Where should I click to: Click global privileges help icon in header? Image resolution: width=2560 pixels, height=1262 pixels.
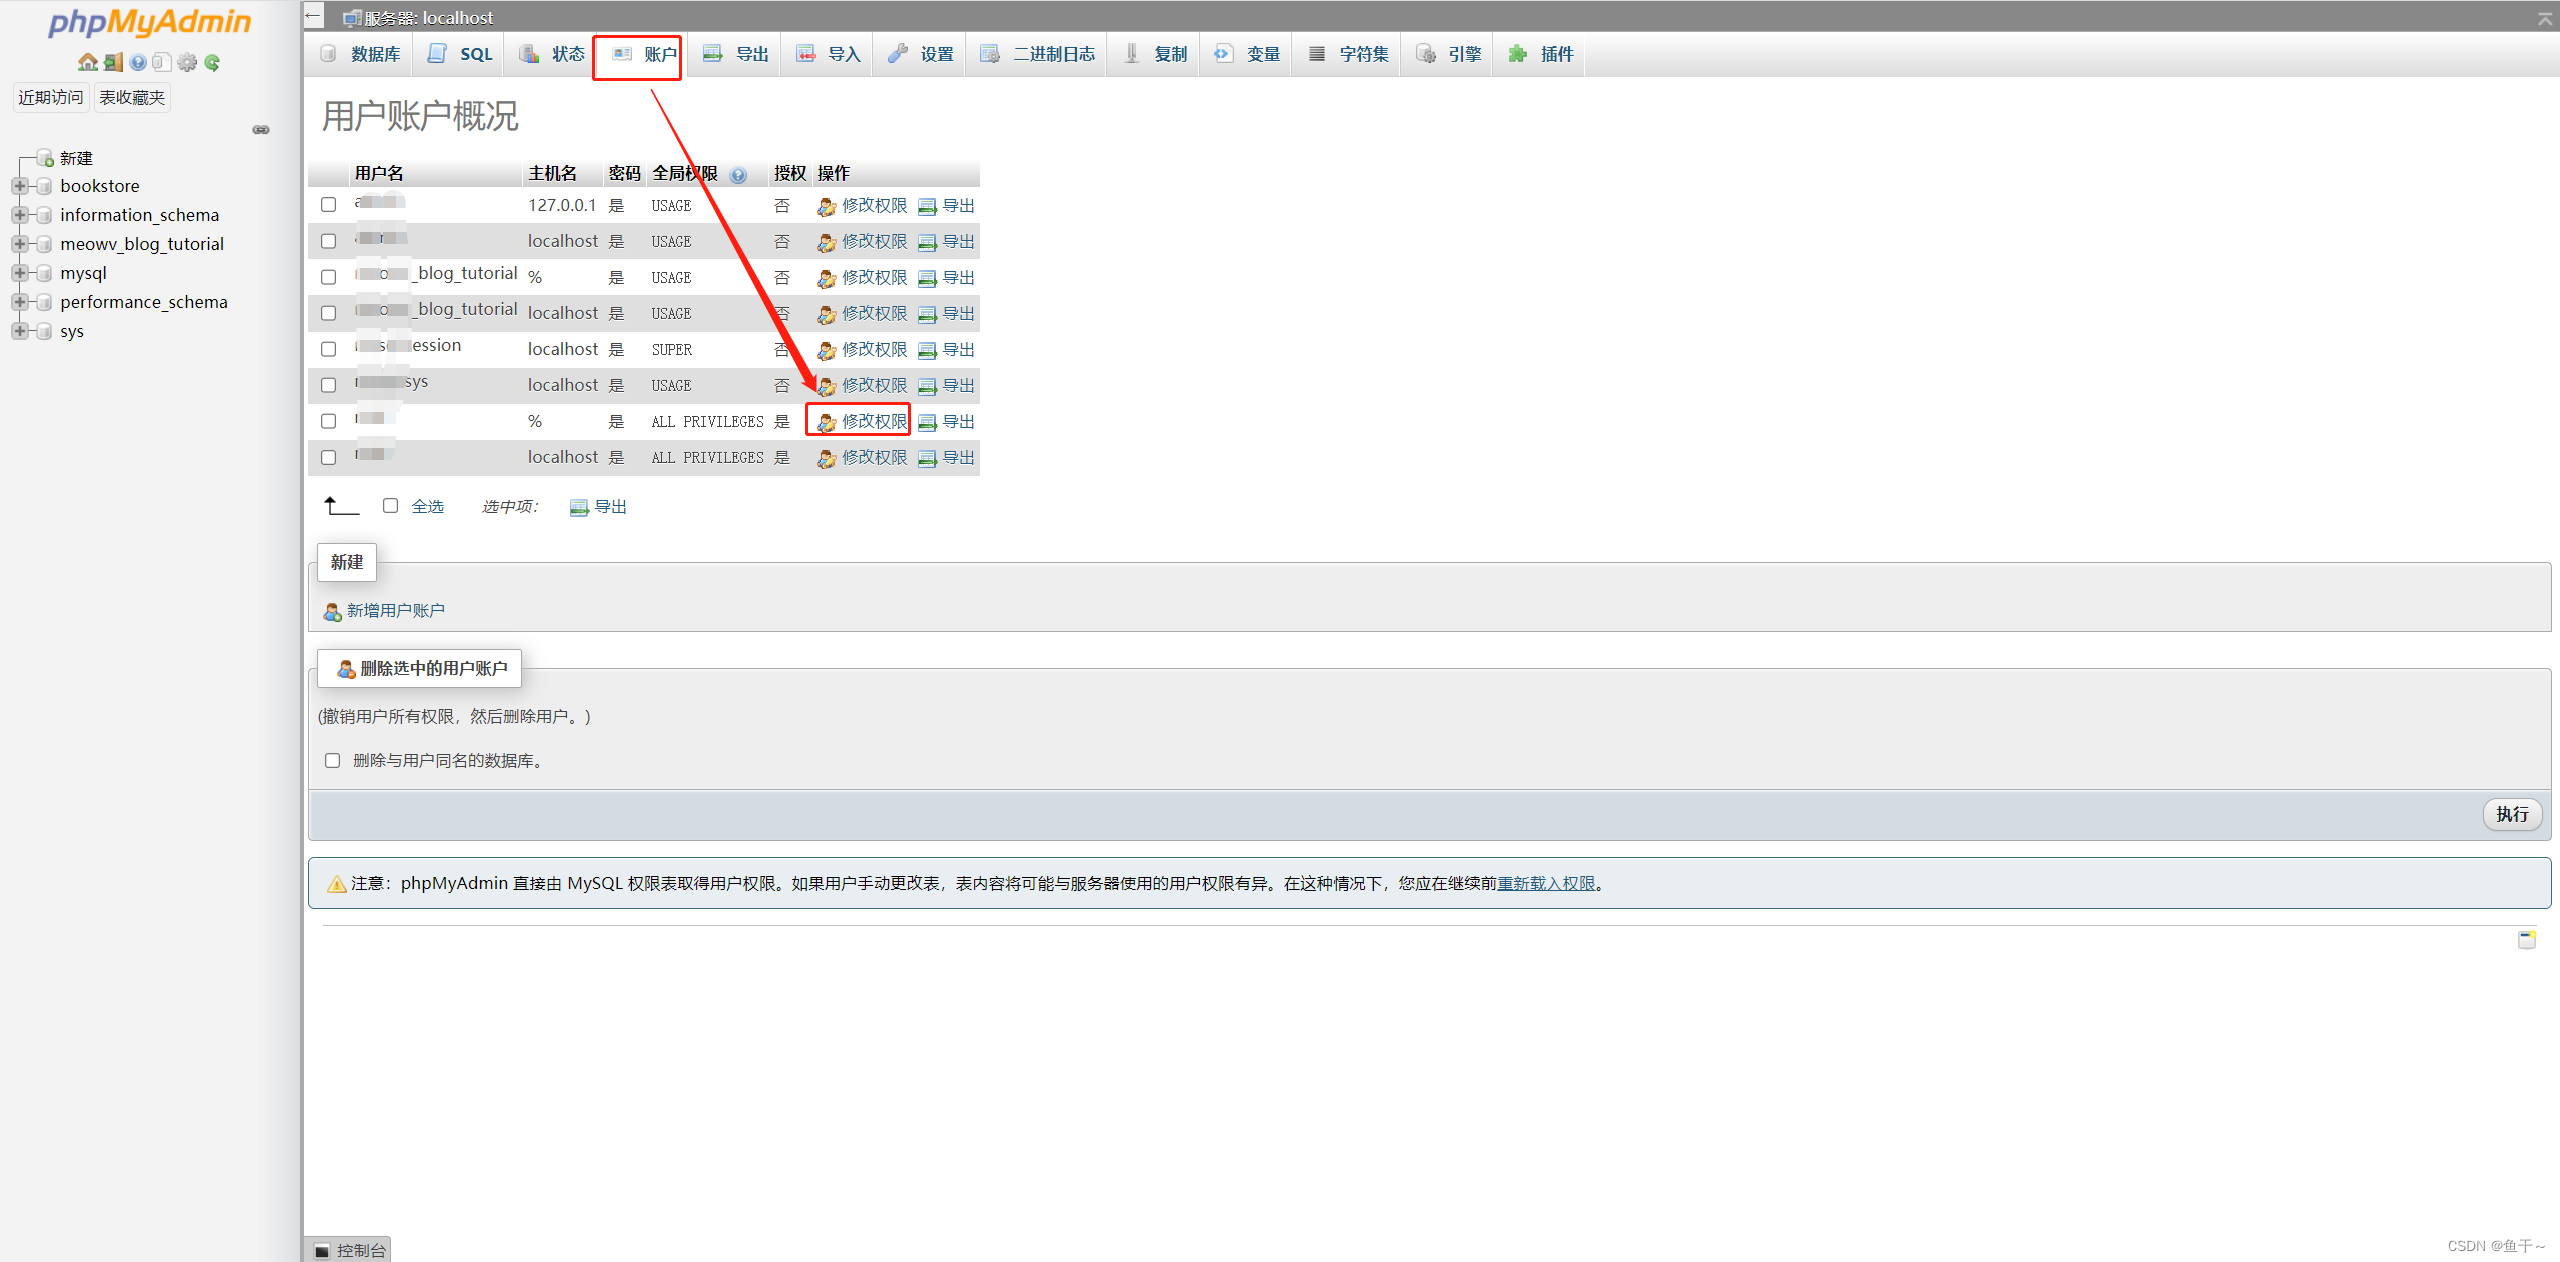[738, 175]
